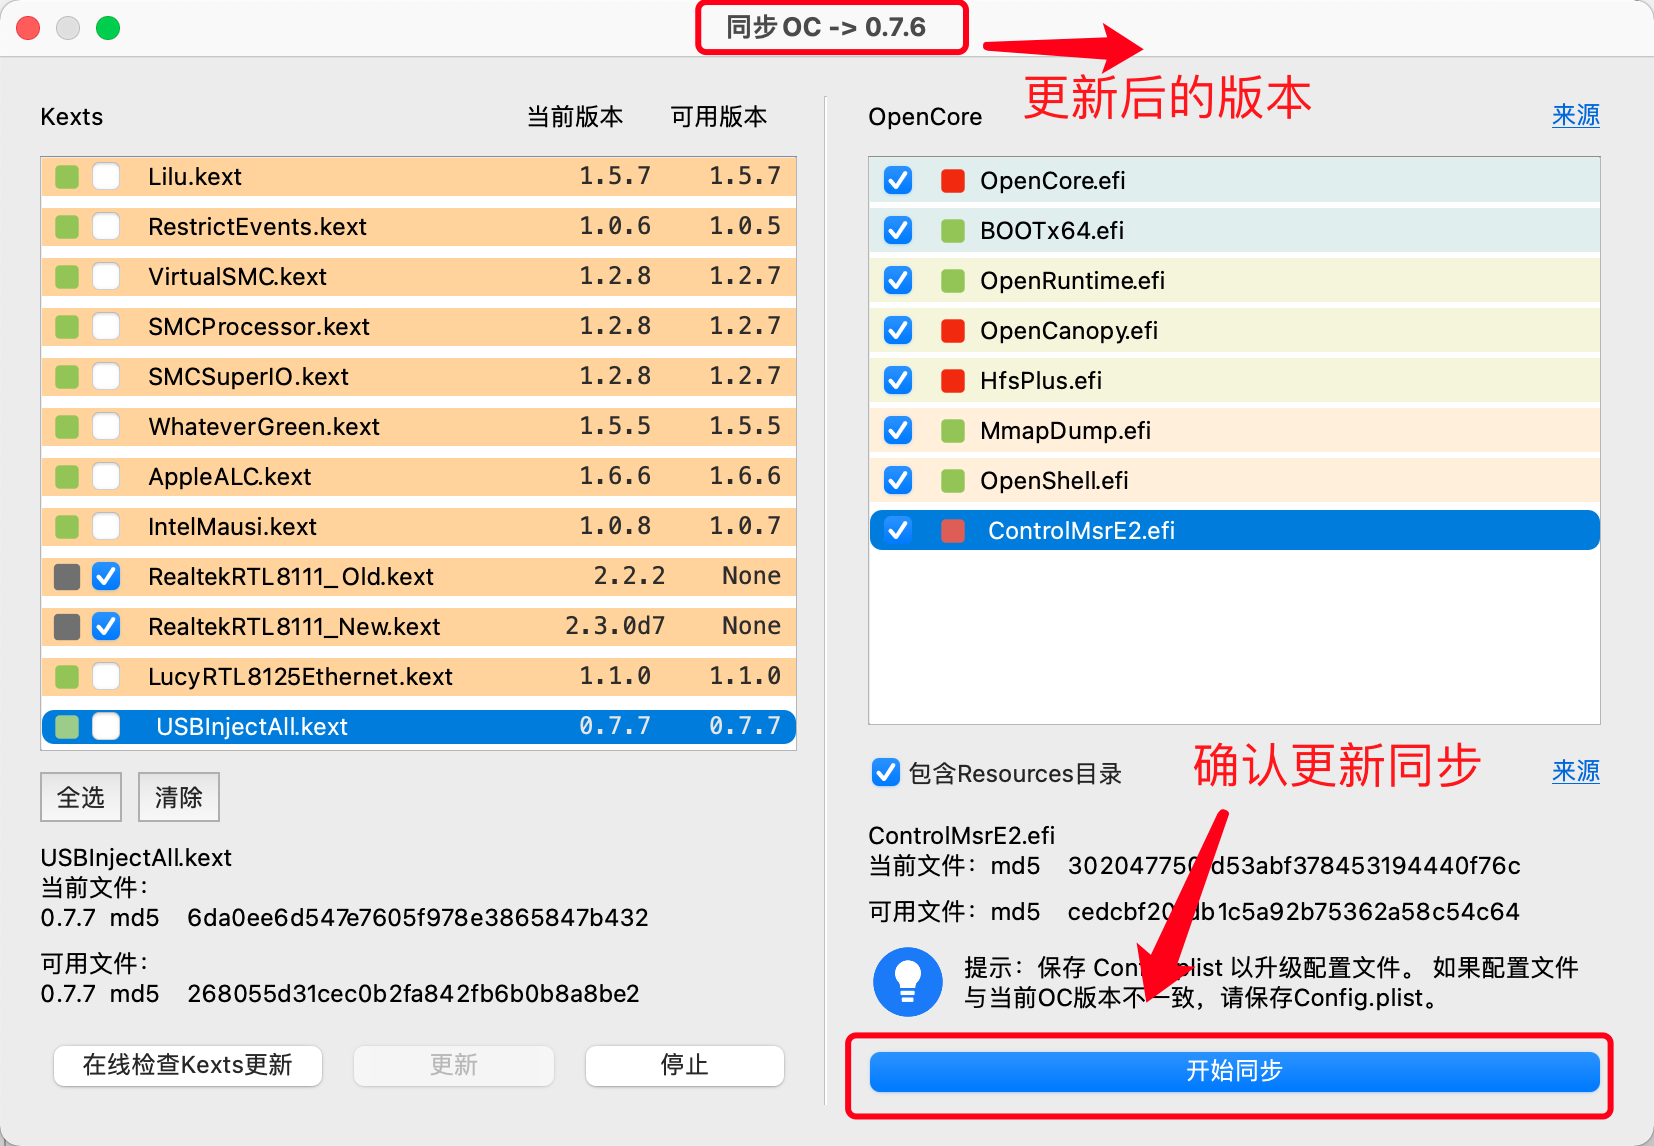The width and height of the screenshot is (1654, 1146).
Task: Check the Lilu.kext checkbox
Action: coord(106,177)
